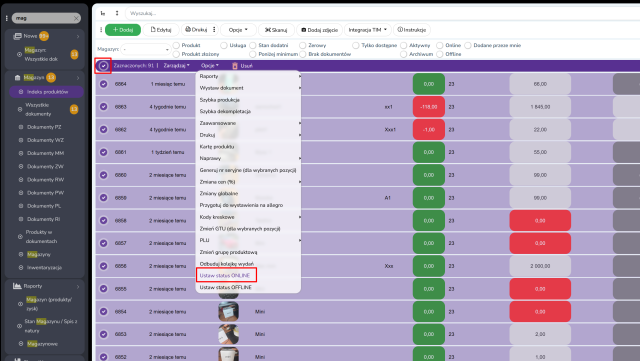640x361 pixels.
Task: Uncheck the row 6864 checkbox
Action: 104,84
